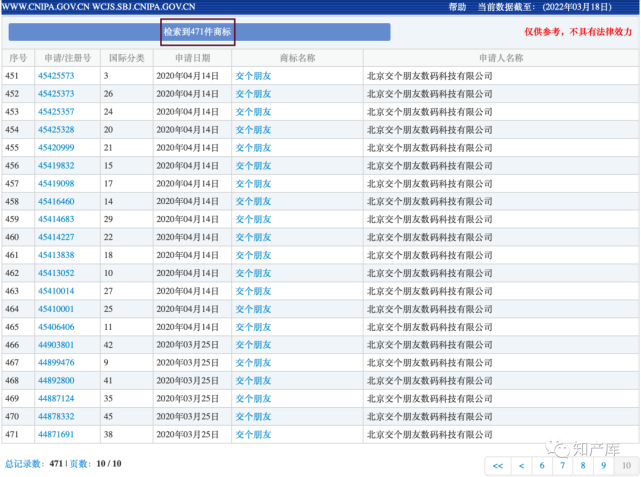The image size is (641, 477).
Task: Click application date in row 467
Action: coord(187,363)
